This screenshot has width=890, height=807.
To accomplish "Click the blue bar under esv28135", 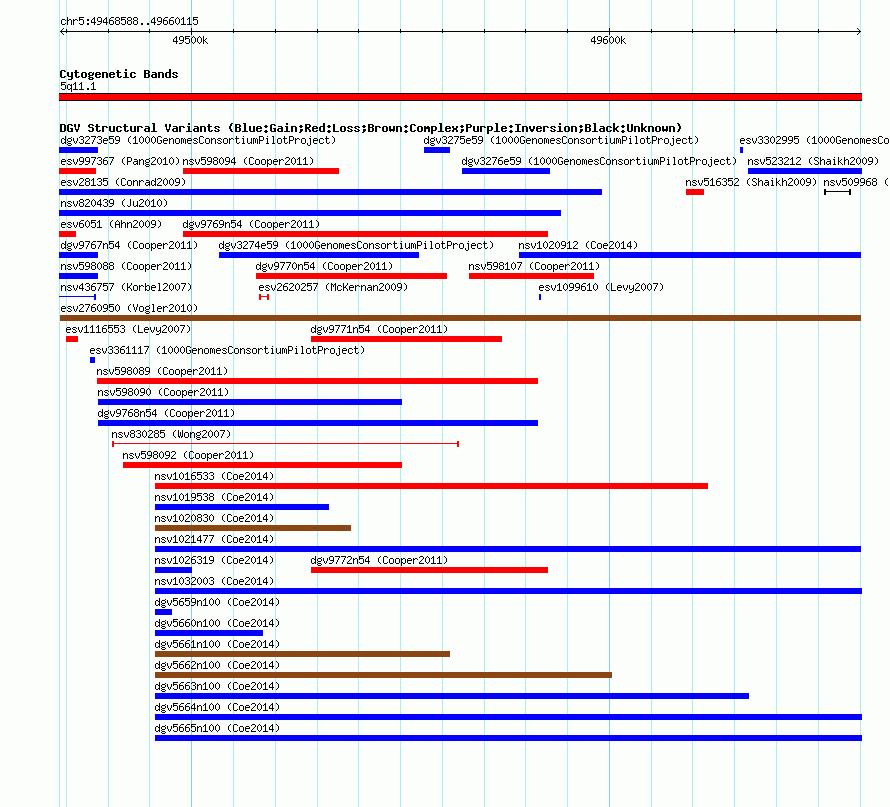I will tap(330, 192).
